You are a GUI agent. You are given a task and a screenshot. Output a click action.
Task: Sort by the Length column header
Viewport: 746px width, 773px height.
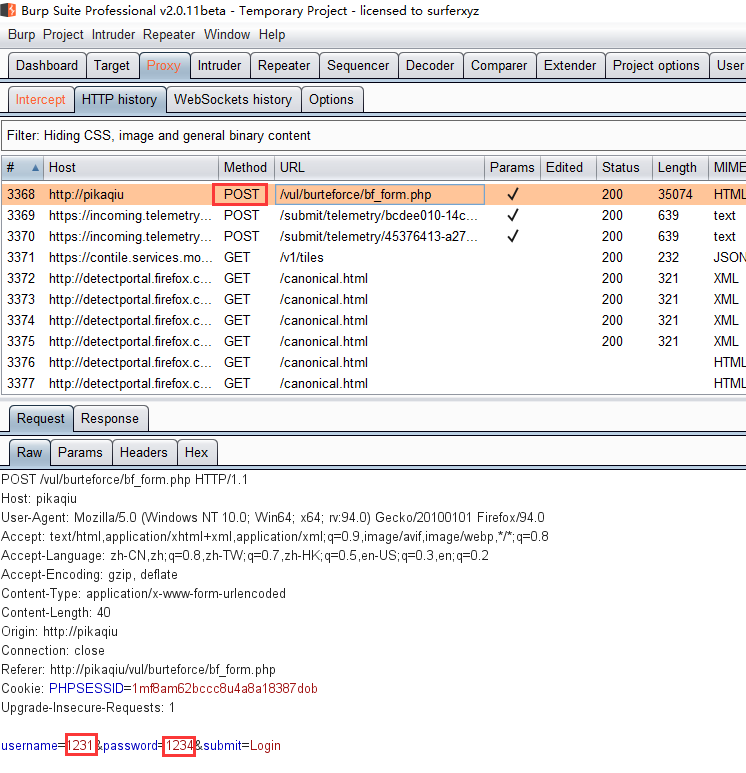(x=680, y=168)
